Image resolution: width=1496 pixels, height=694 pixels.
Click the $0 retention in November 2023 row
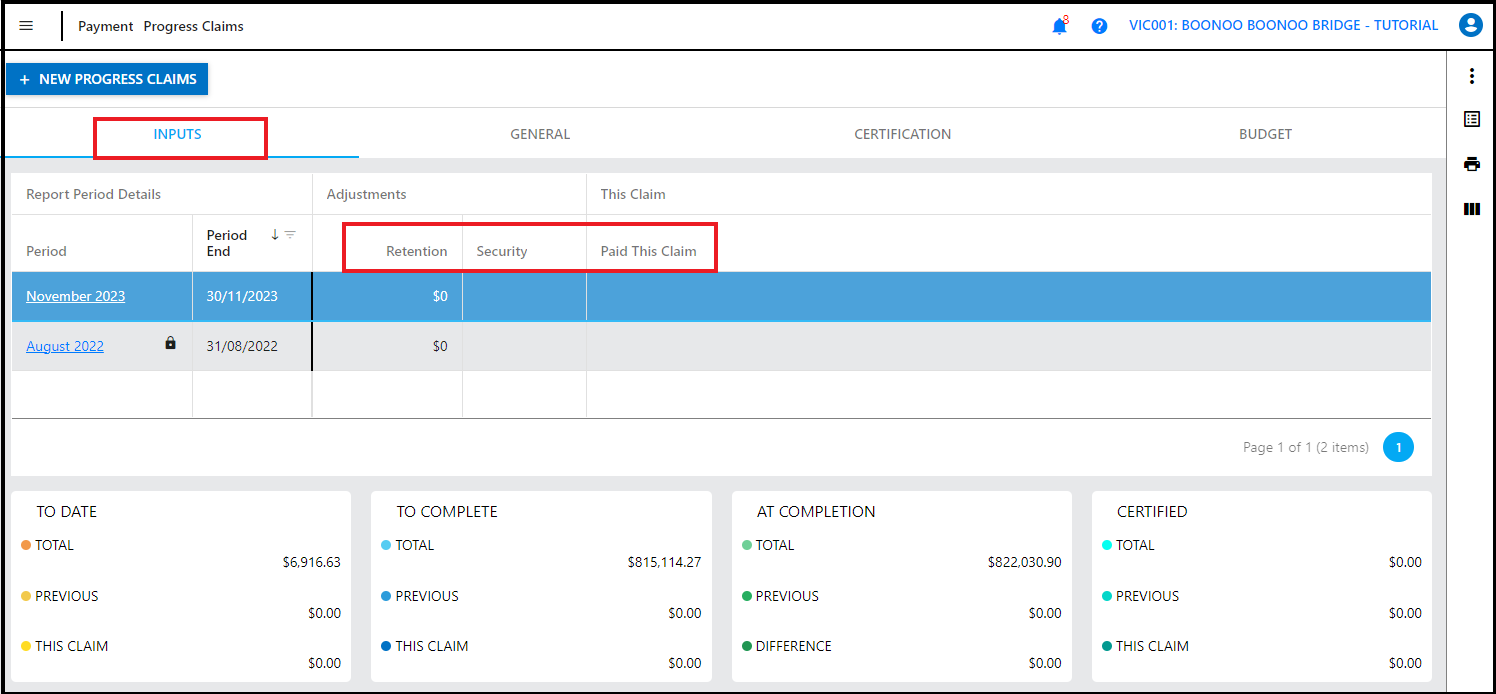(x=440, y=296)
